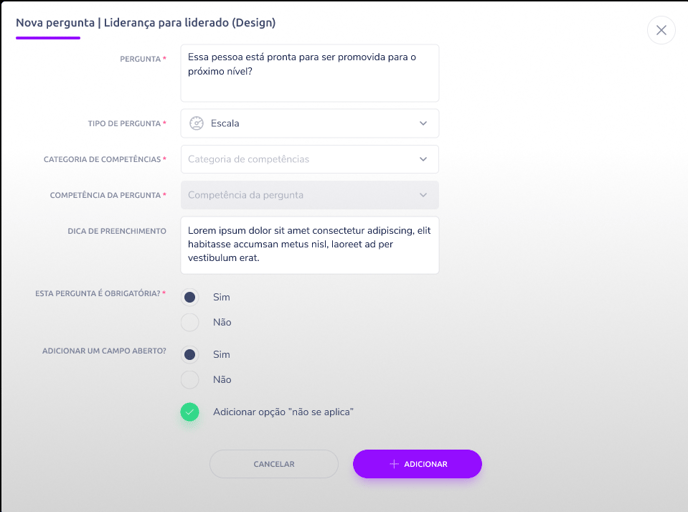Image resolution: width=688 pixels, height=512 pixels.
Task: Open the Competência da pergunta dropdown
Action: coord(310,195)
